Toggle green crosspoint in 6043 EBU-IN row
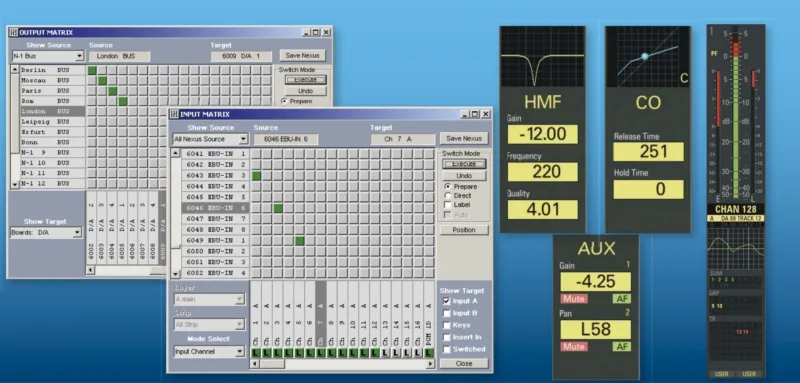The image size is (800, 383). pos(256,175)
